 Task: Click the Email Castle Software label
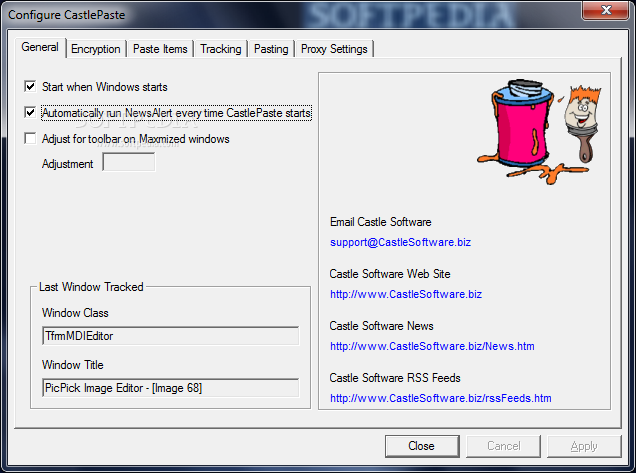point(380,222)
